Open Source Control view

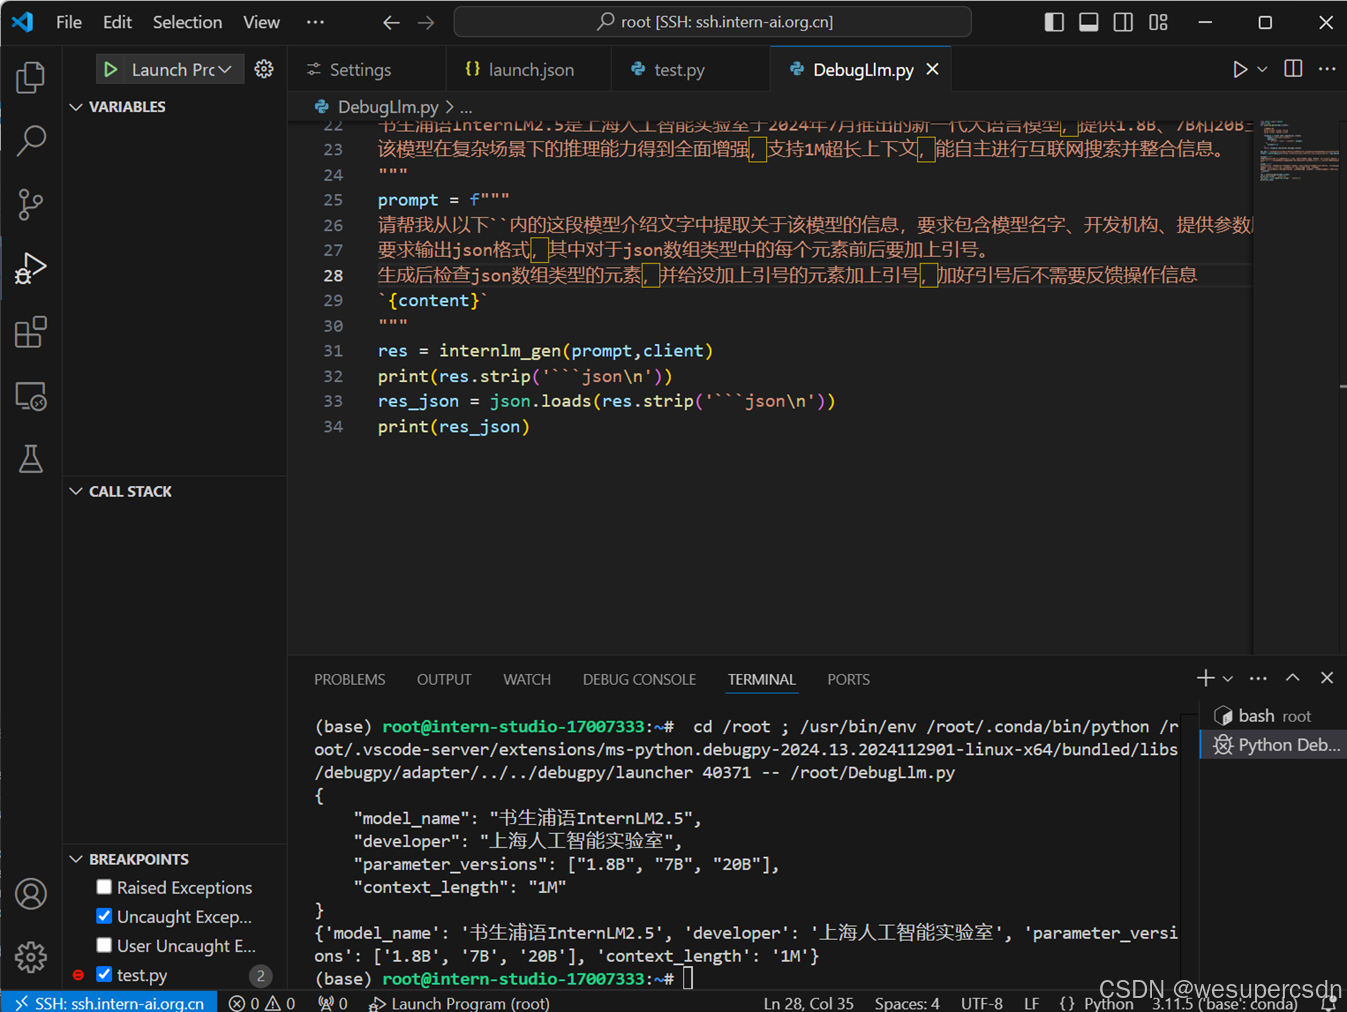coord(31,204)
